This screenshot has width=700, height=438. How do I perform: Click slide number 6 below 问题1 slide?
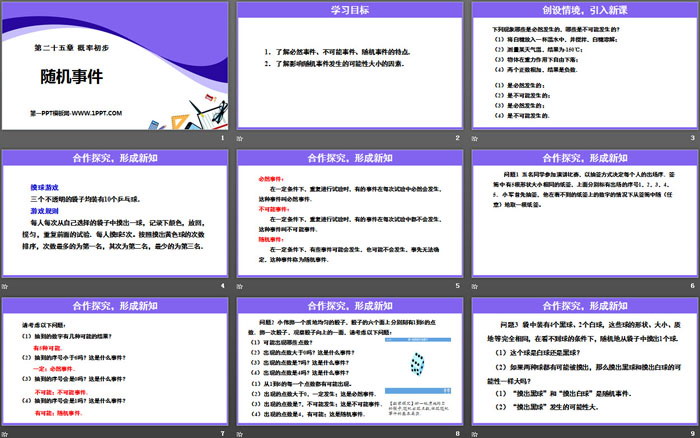(692, 286)
